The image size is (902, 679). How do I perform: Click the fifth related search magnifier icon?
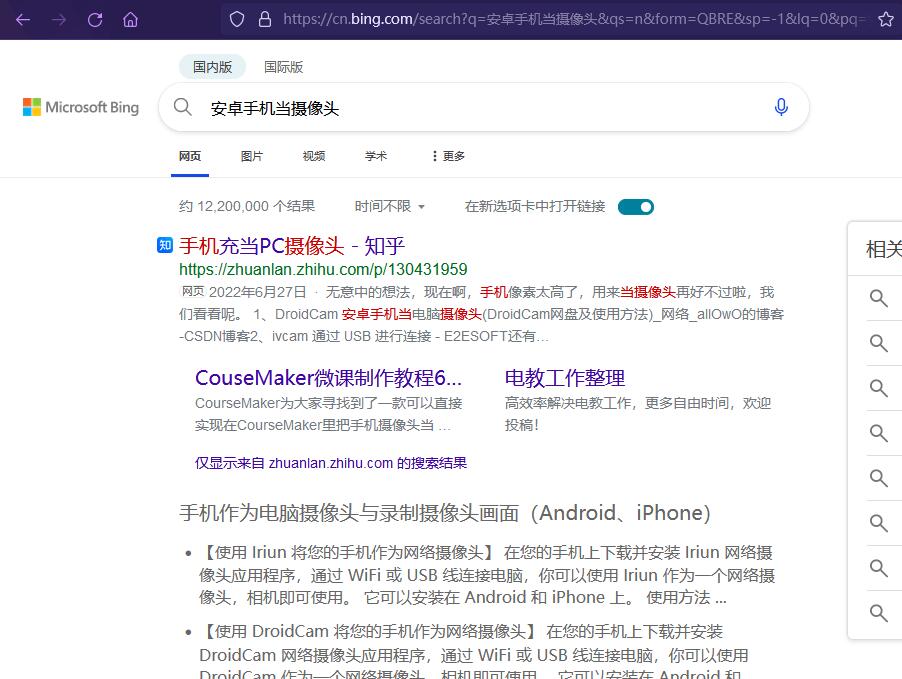(878, 478)
